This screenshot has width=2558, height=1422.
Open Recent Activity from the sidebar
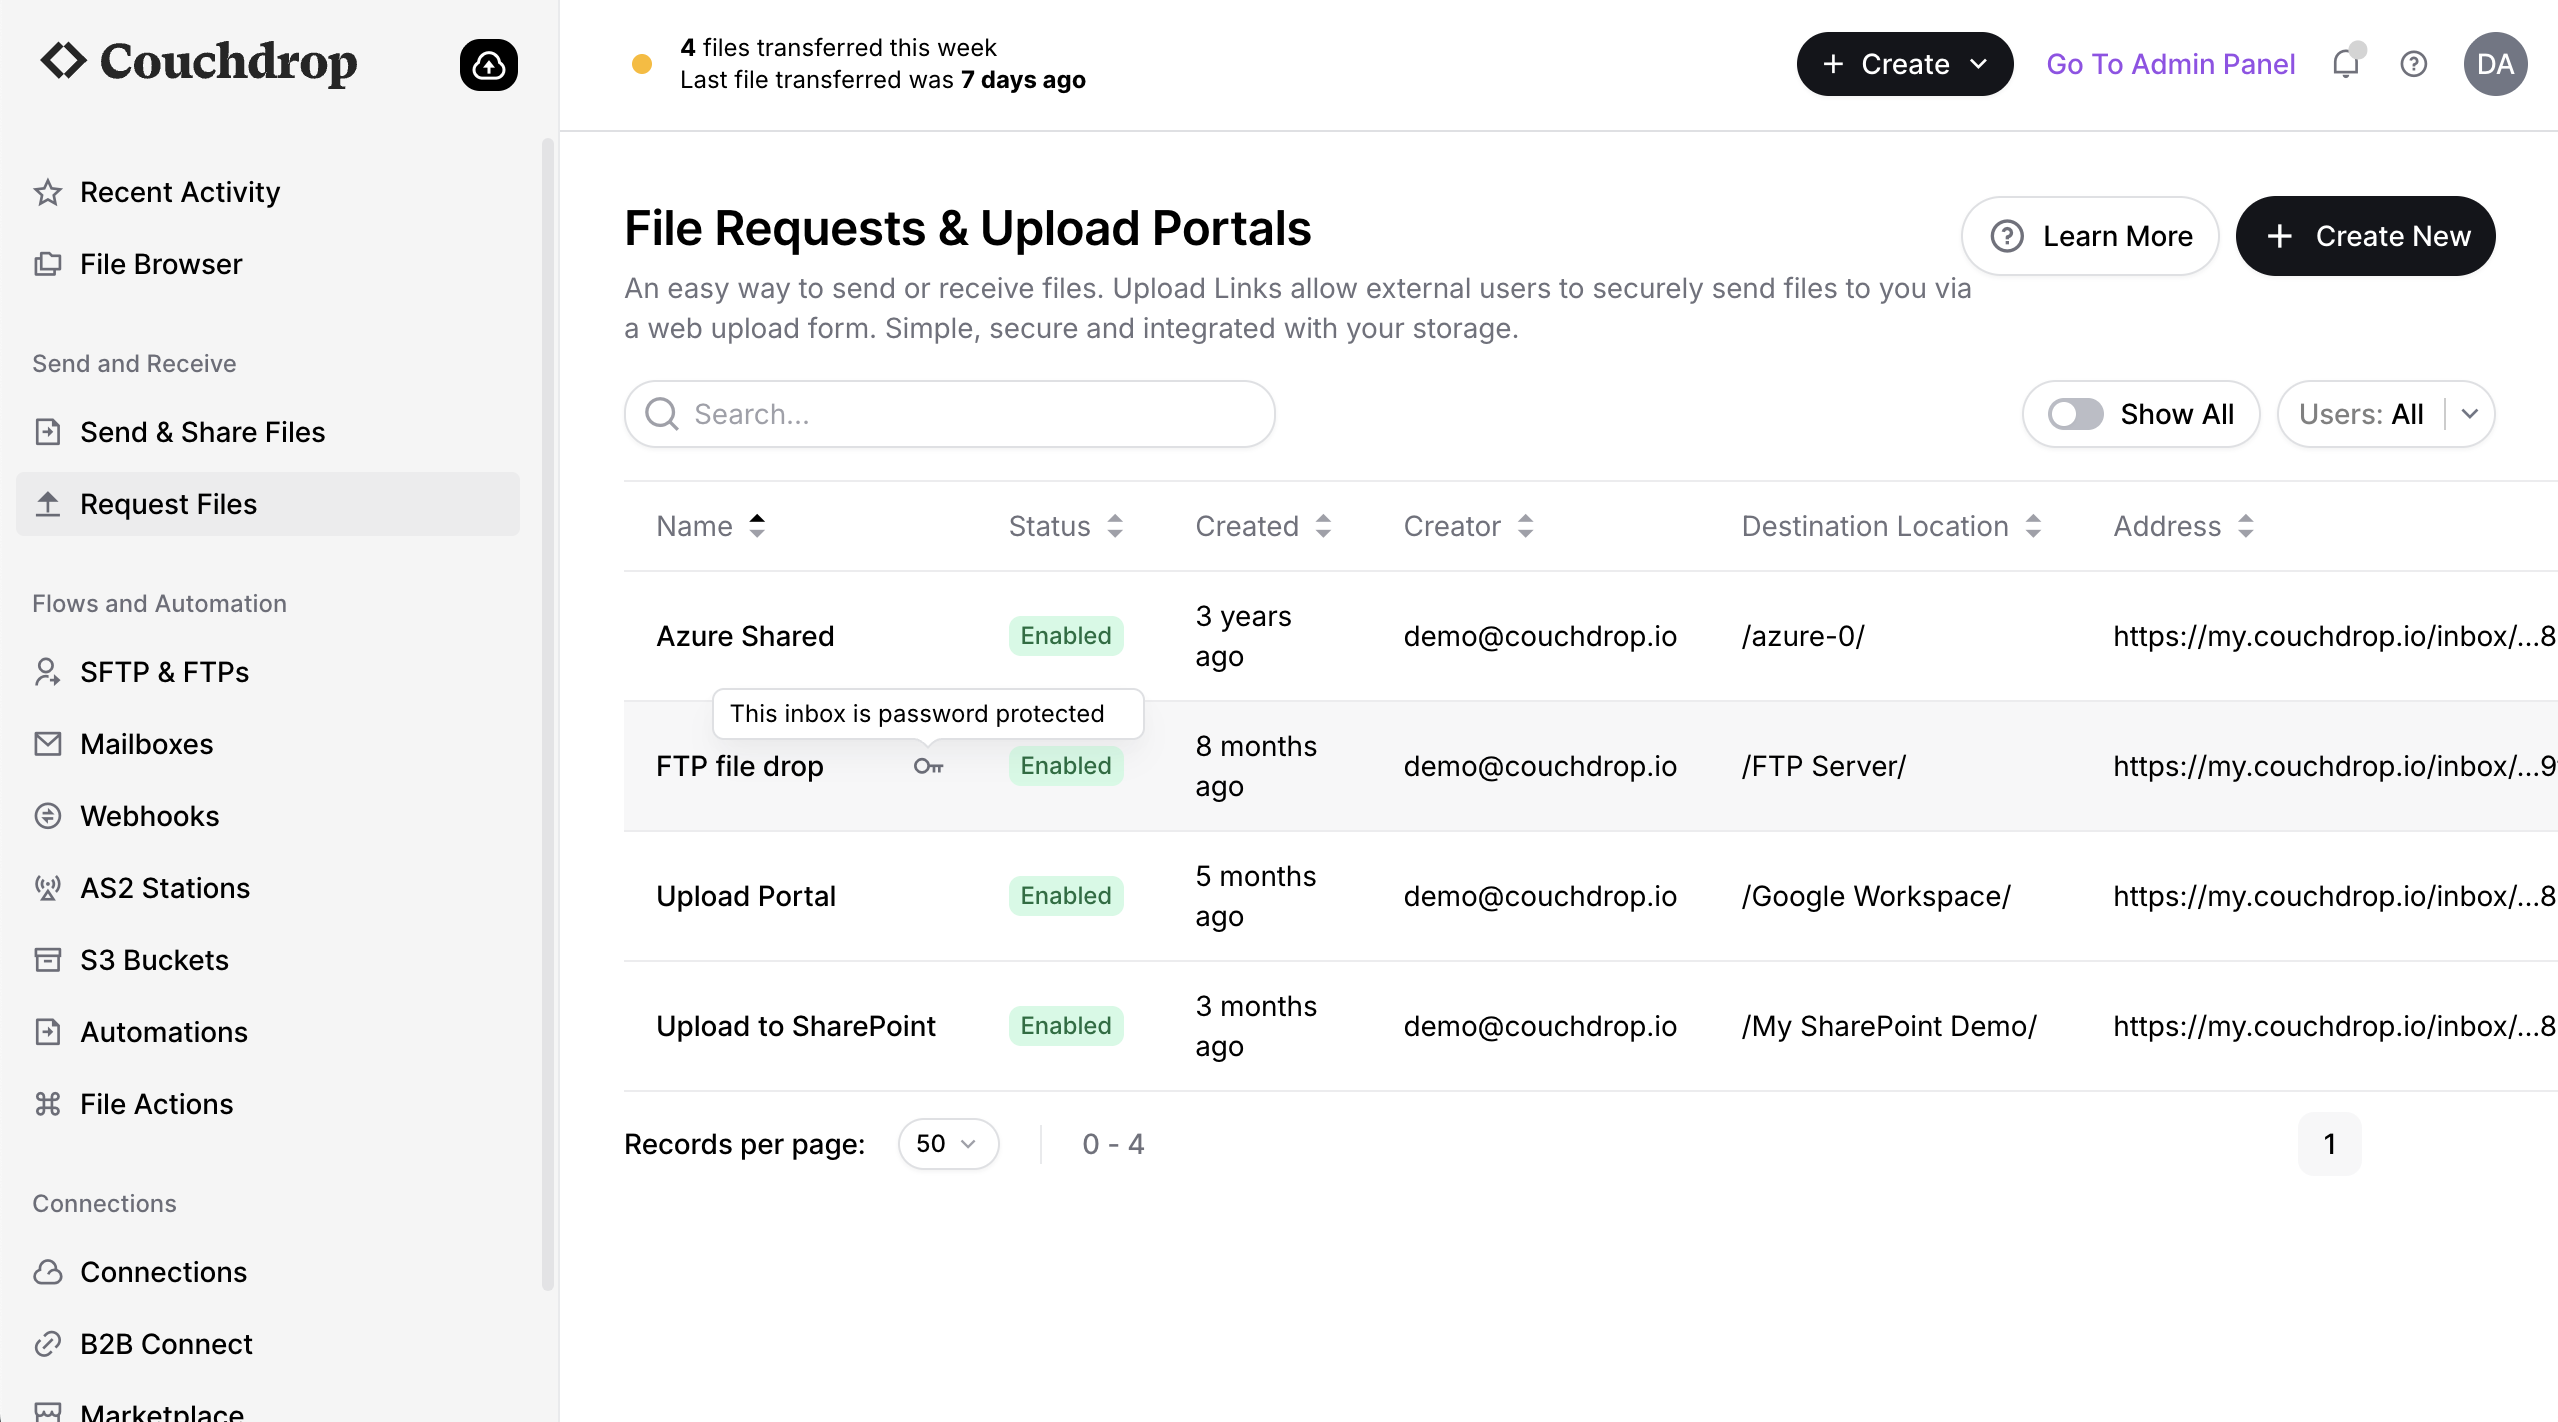pyautogui.click(x=179, y=192)
